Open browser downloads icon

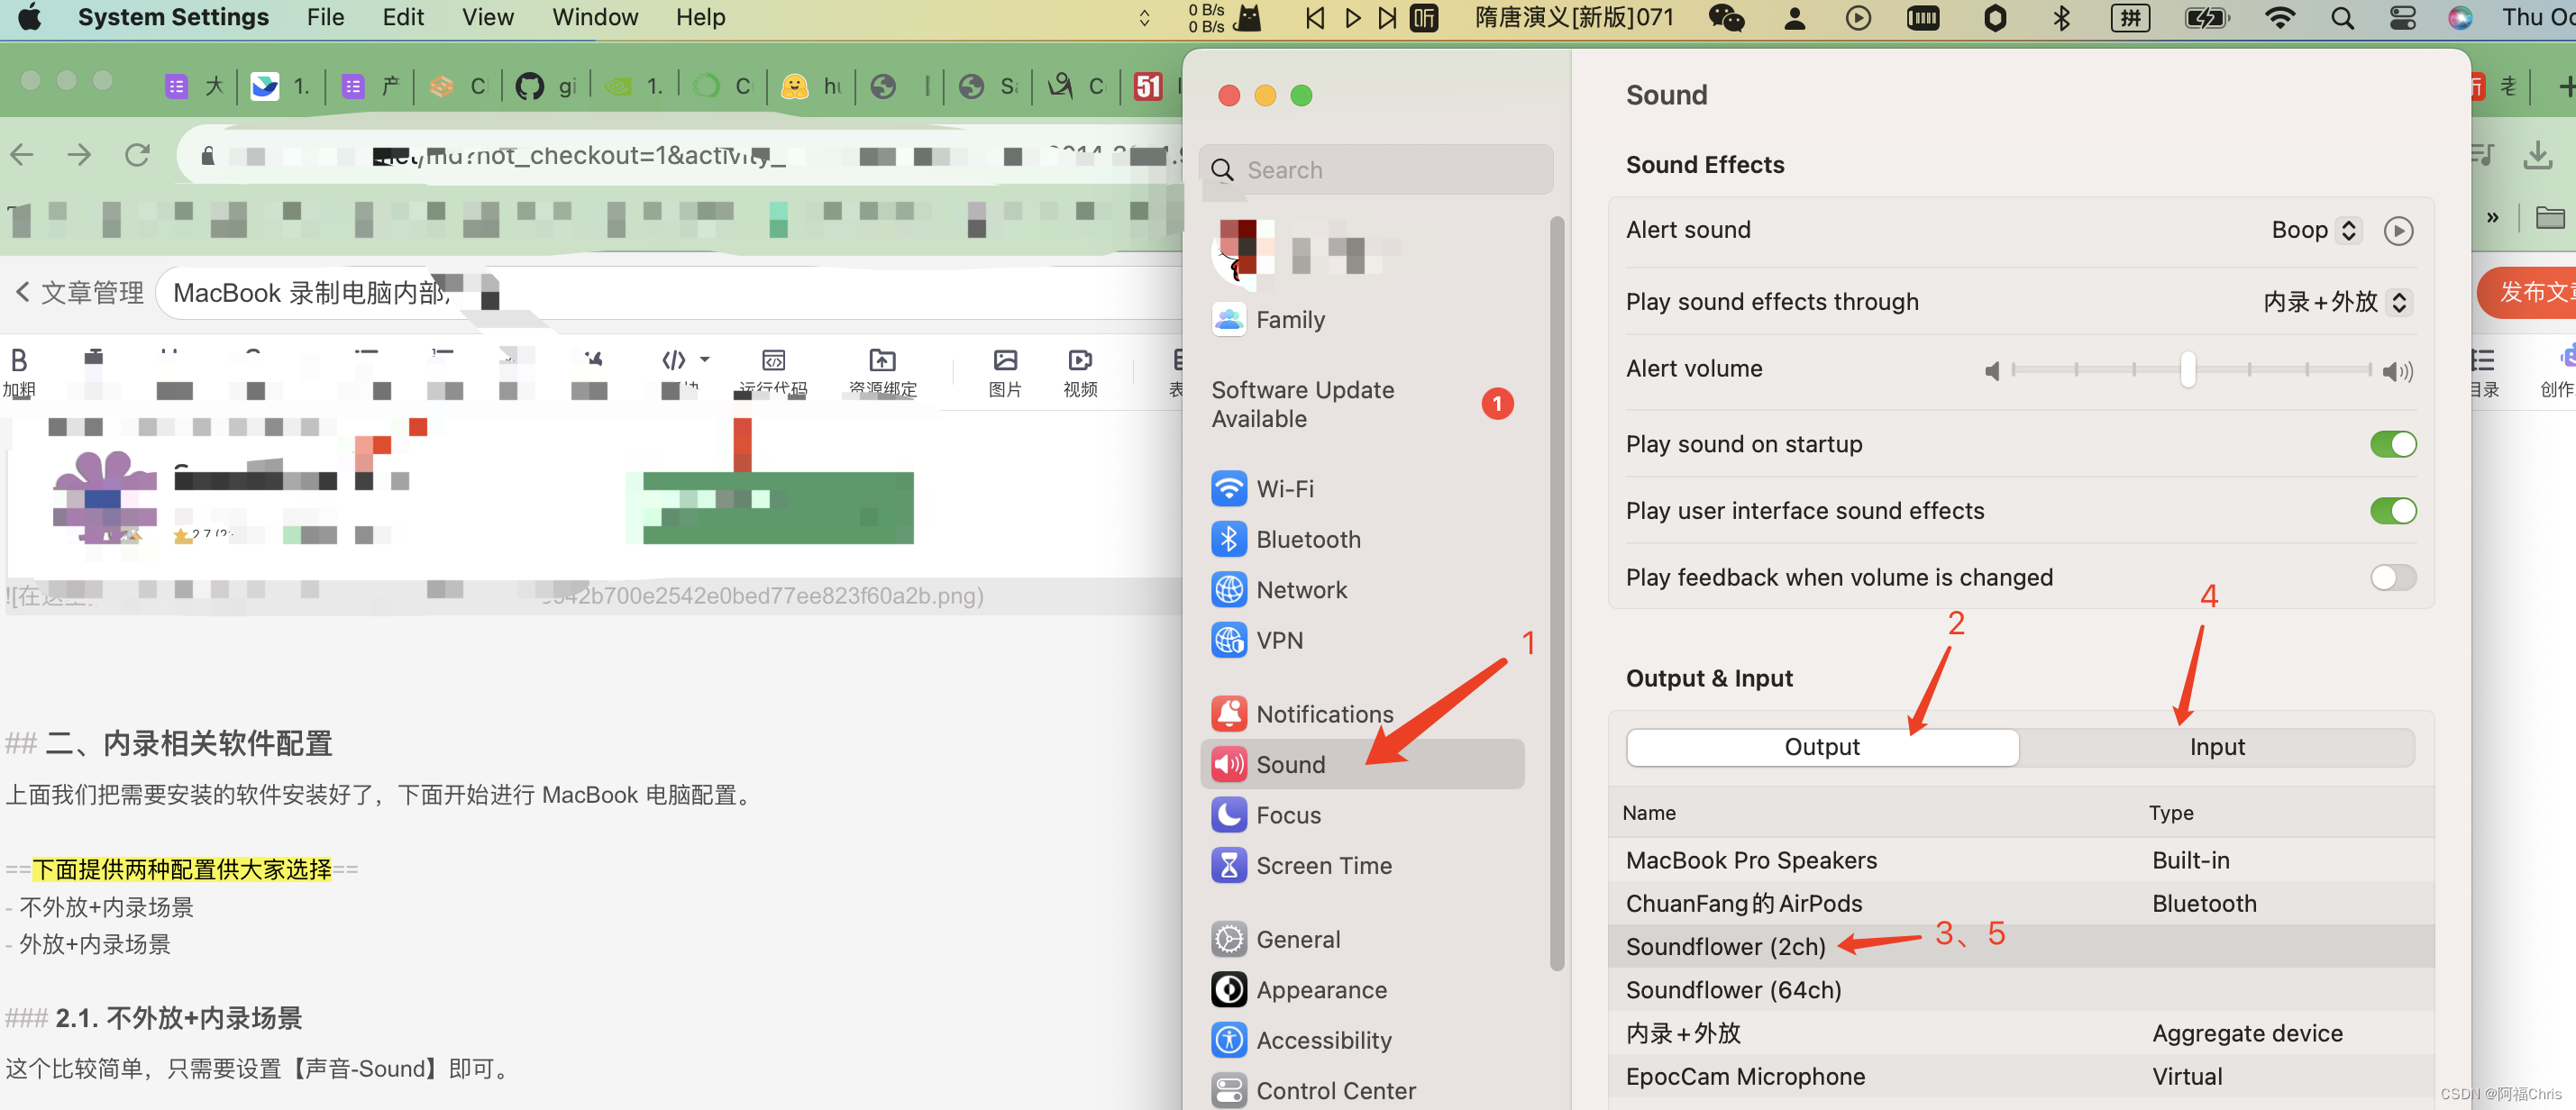click(2538, 156)
